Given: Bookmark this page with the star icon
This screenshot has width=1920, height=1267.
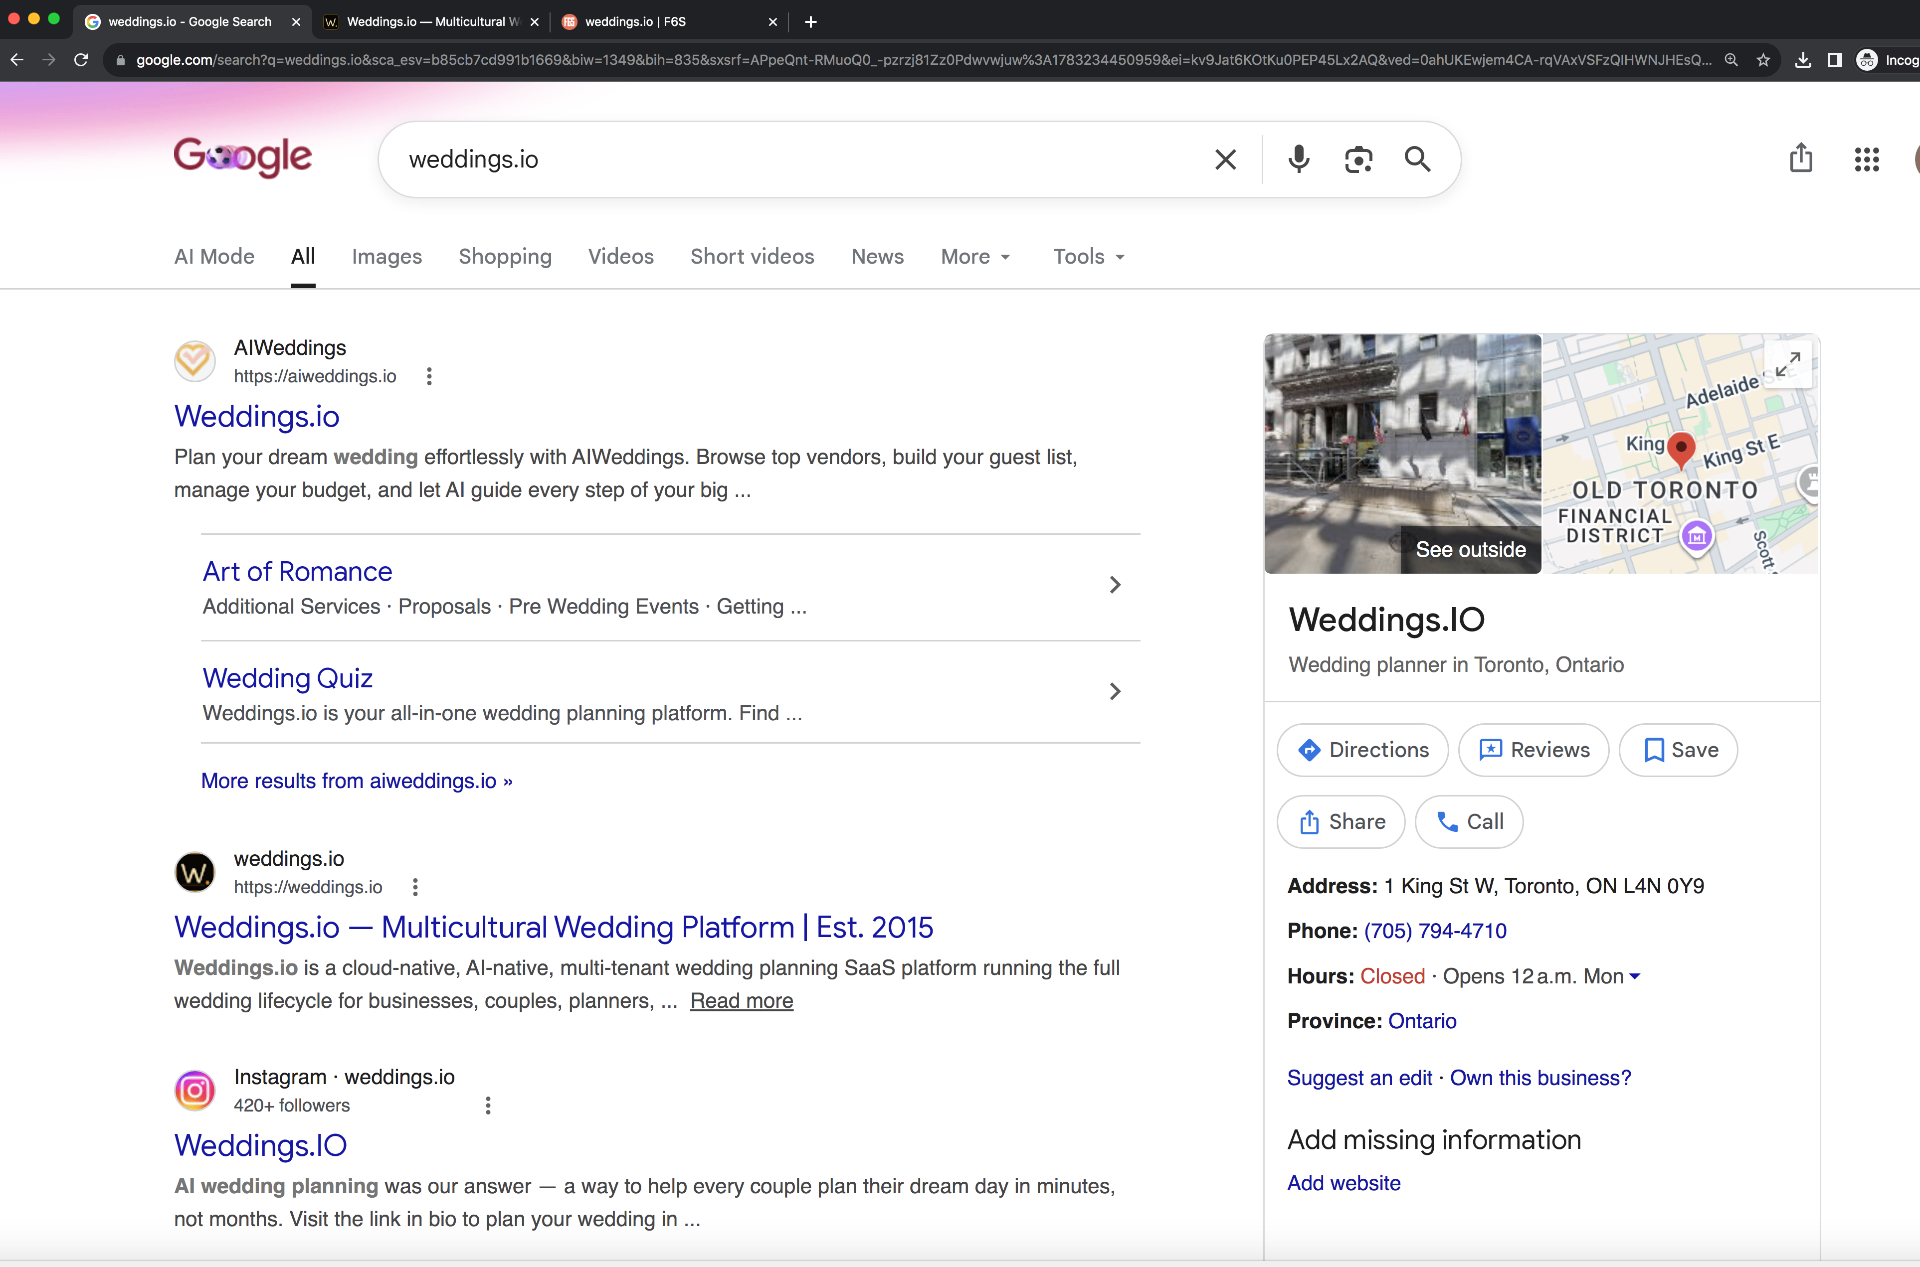Looking at the screenshot, I should point(1763,60).
